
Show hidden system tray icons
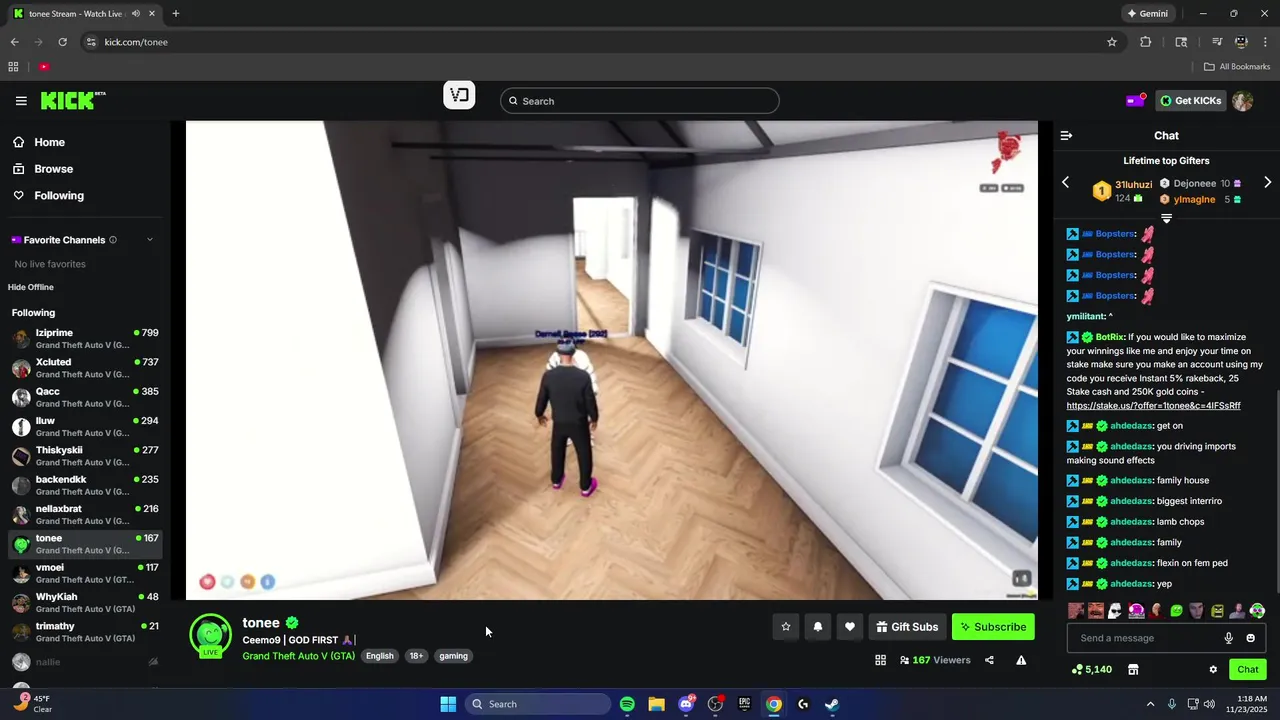tap(1150, 704)
